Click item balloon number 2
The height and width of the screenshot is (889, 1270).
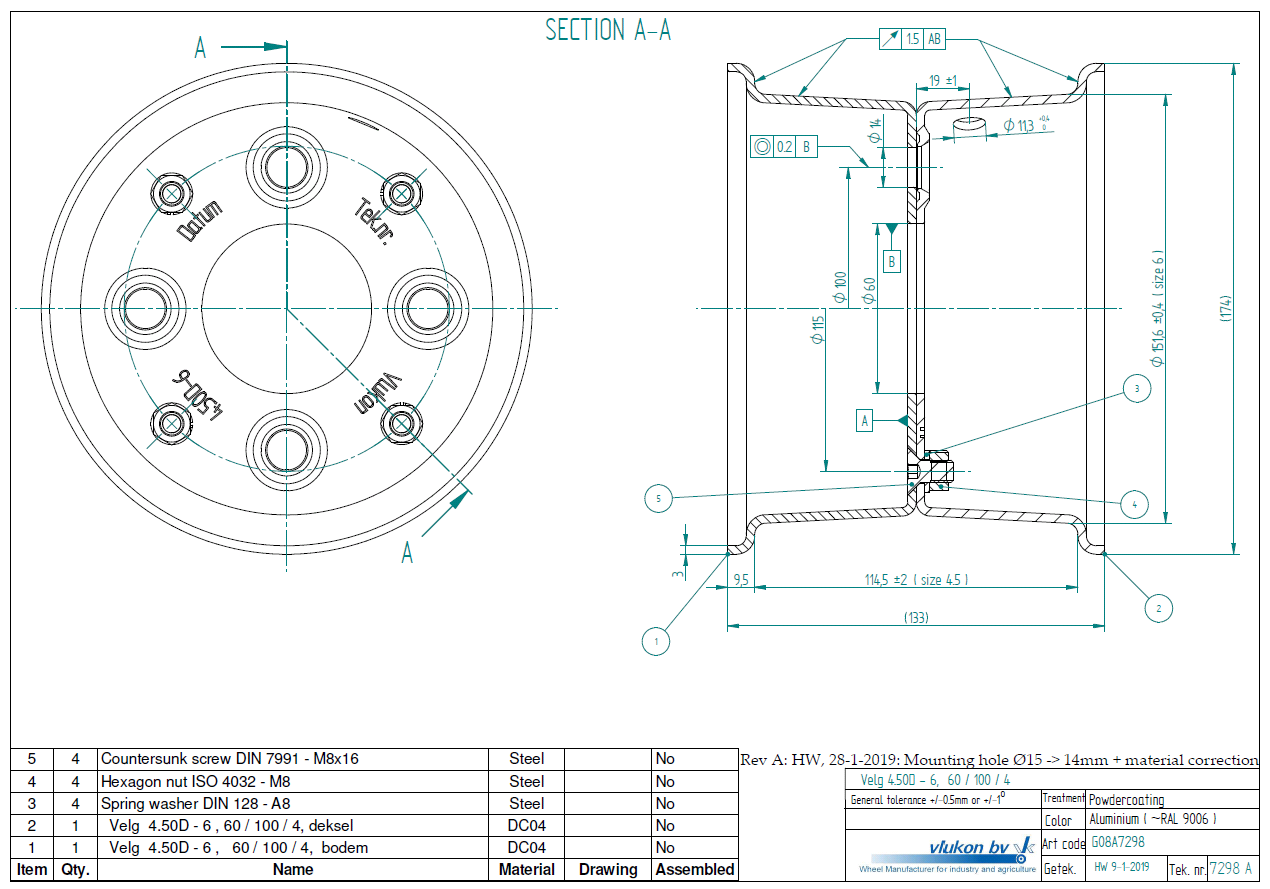(1157, 608)
